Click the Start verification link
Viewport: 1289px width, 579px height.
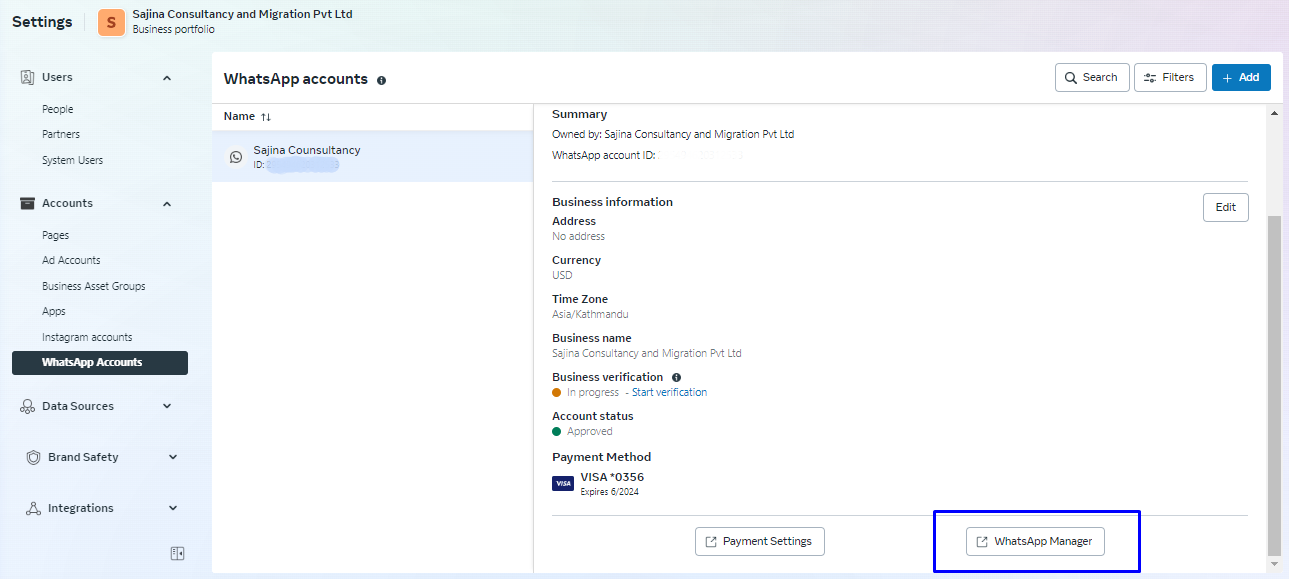pos(669,392)
